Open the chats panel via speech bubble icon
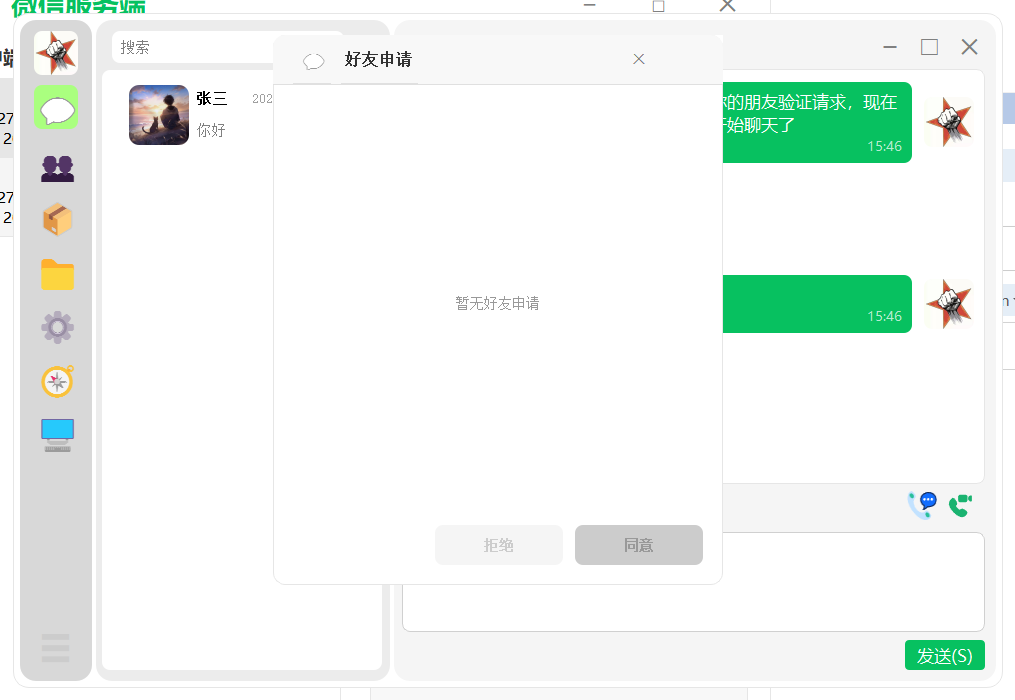The image size is (1015, 700). point(55,107)
